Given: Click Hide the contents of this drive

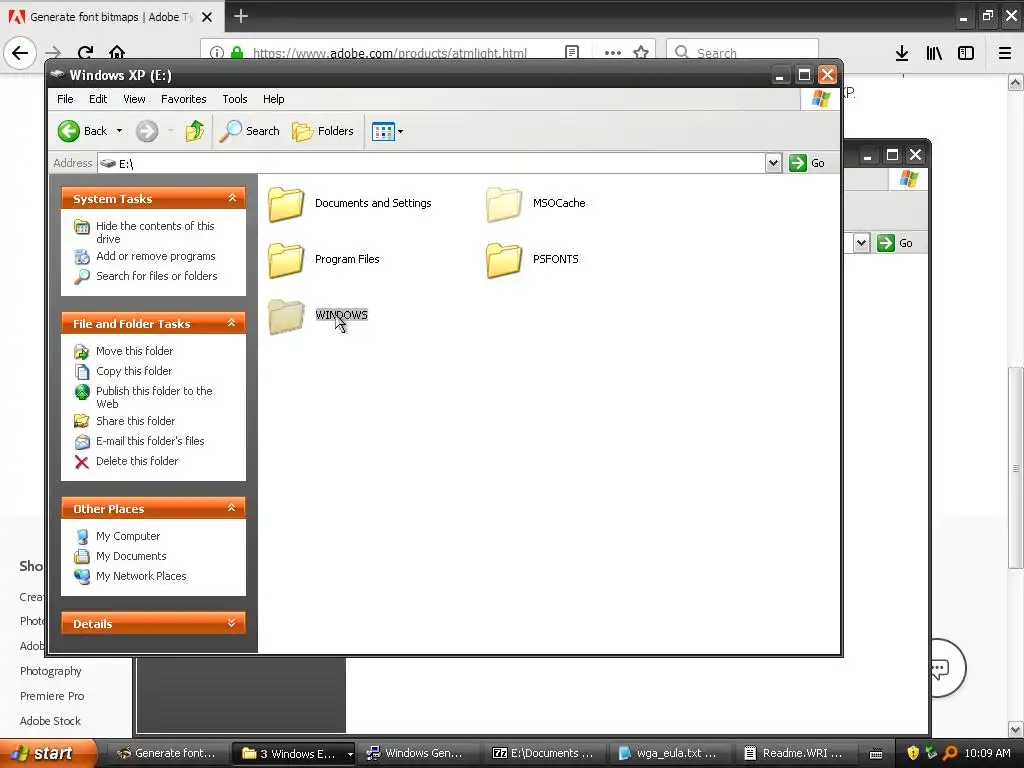Looking at the screenshot, I should 155,232.
